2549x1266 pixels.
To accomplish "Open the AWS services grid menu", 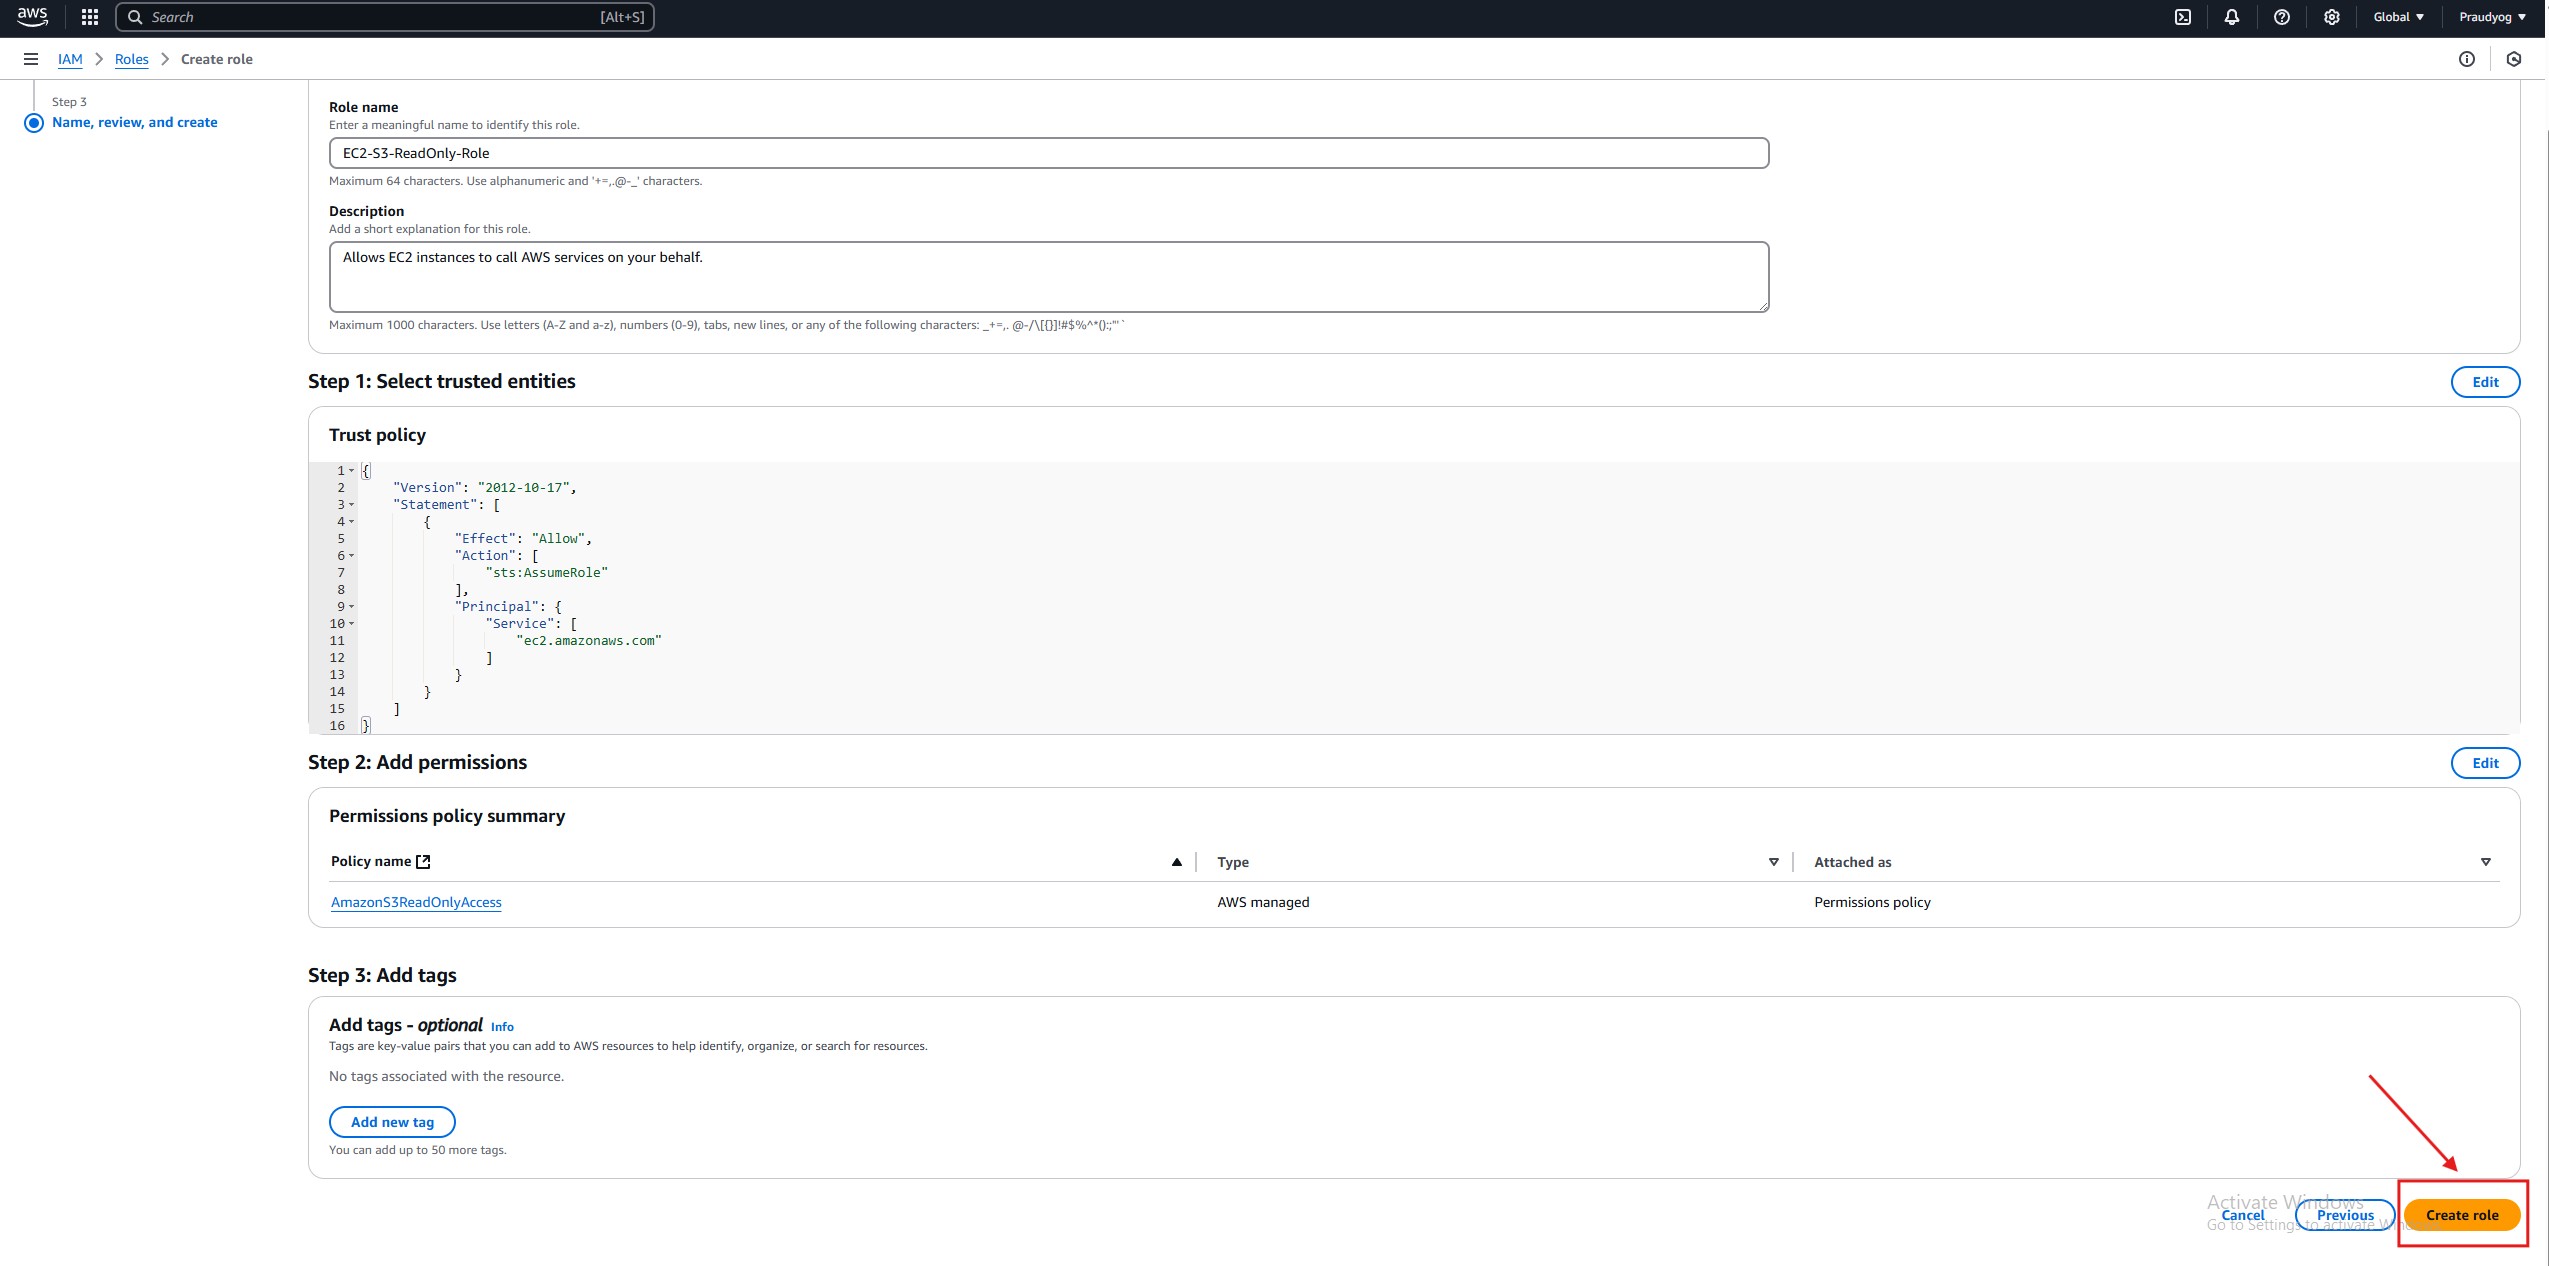I will click(89, 17).
